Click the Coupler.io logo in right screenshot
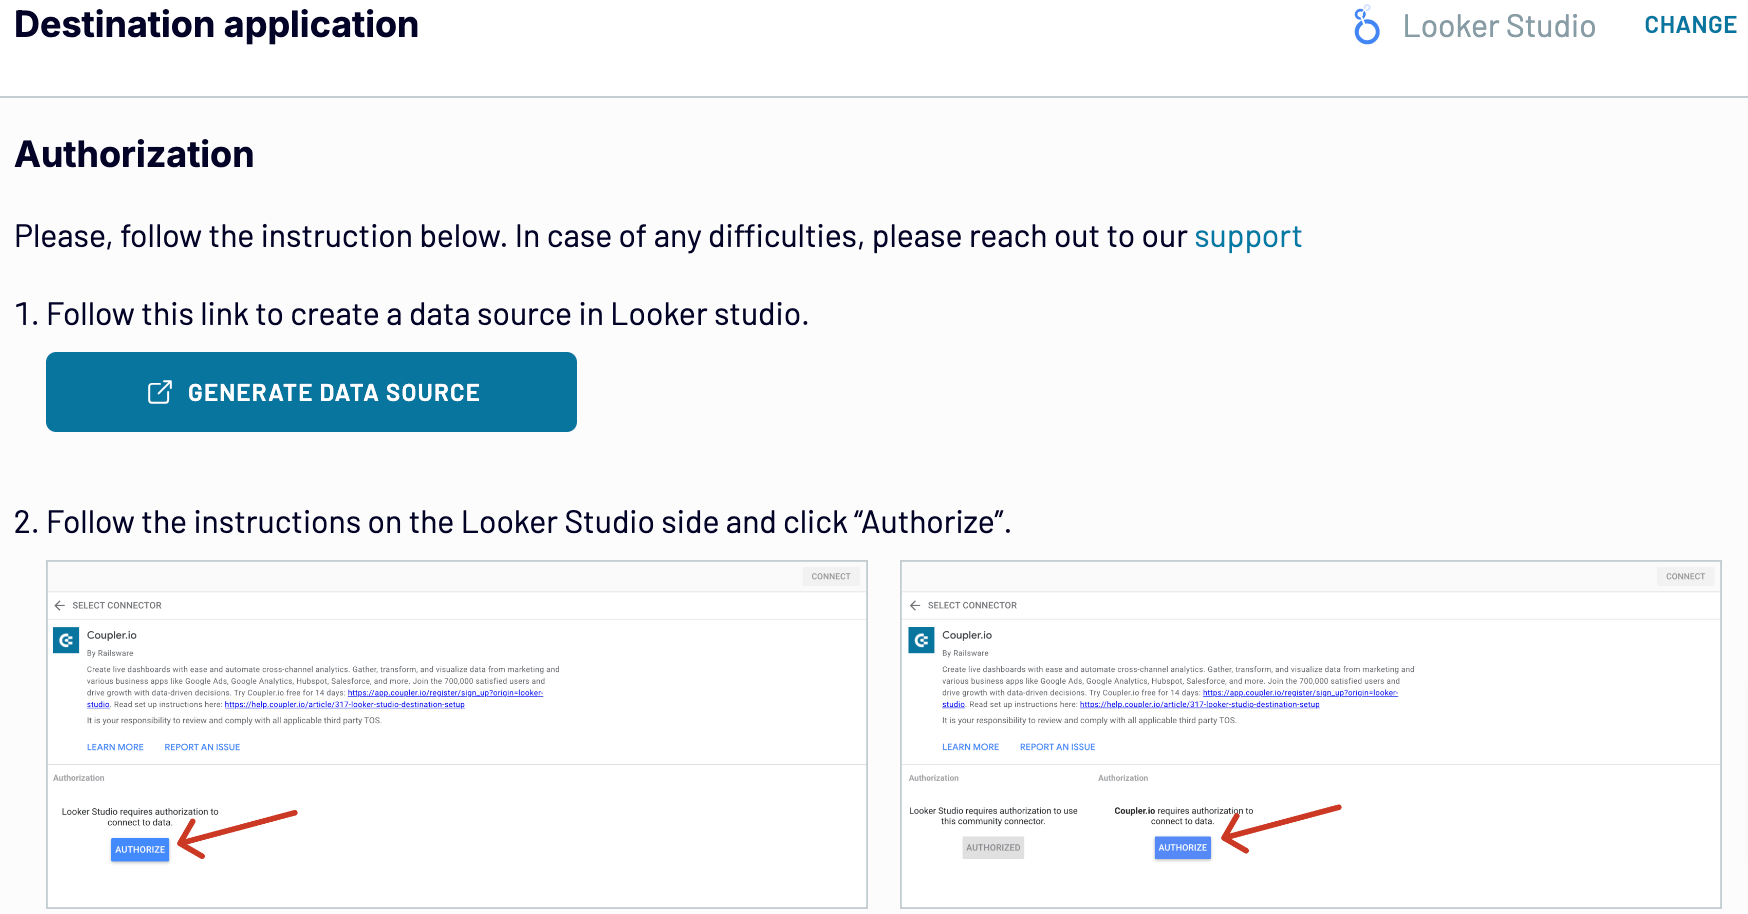 click(921, 640)
